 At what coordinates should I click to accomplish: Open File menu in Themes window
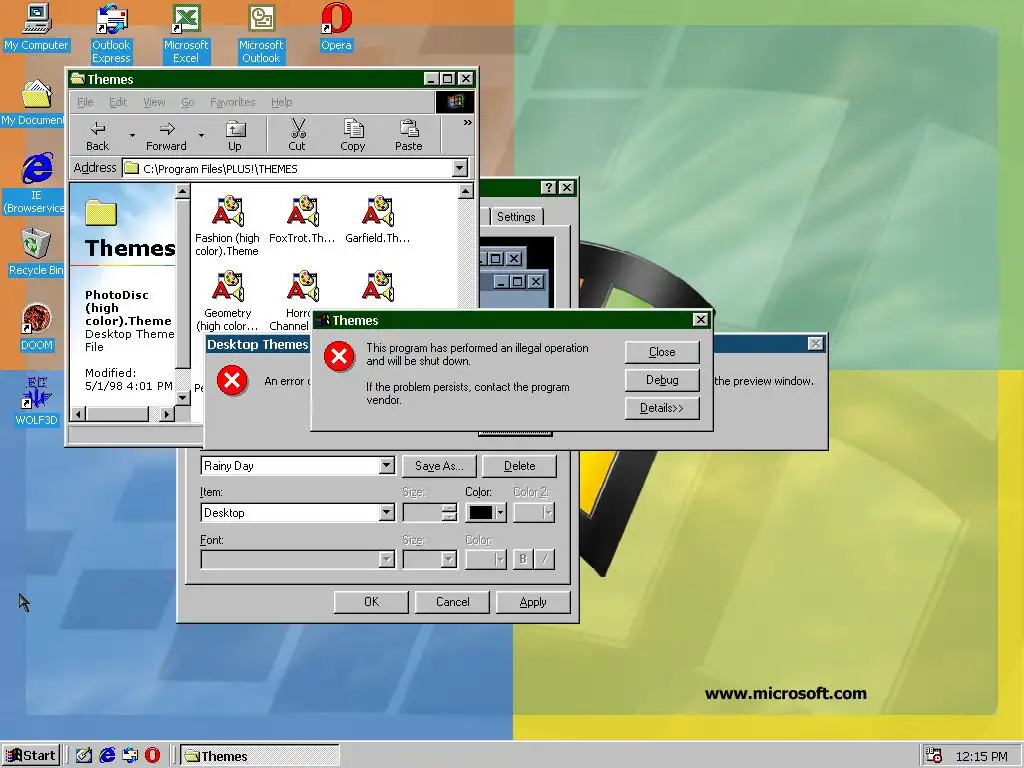(85, 103)
